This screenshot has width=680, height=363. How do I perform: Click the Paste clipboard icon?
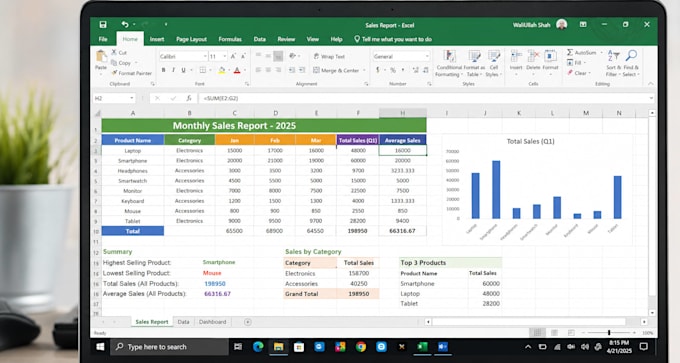pyautogui.click(x=101, y=56)
